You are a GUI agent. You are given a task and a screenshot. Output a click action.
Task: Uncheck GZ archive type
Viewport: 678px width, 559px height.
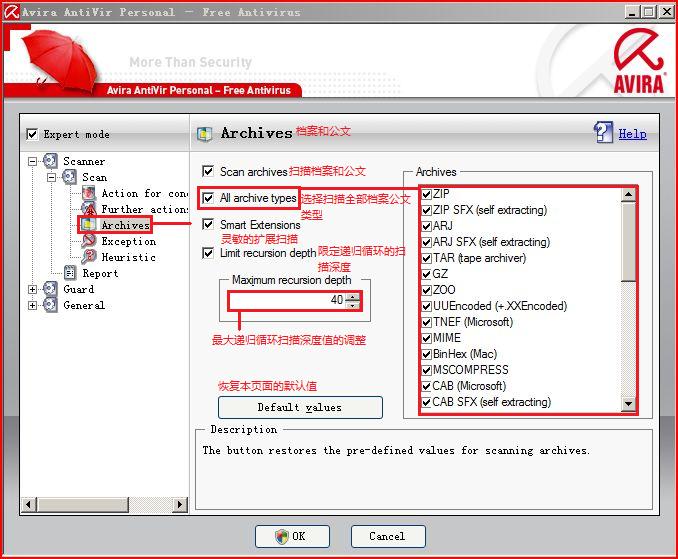pos(426,274)
